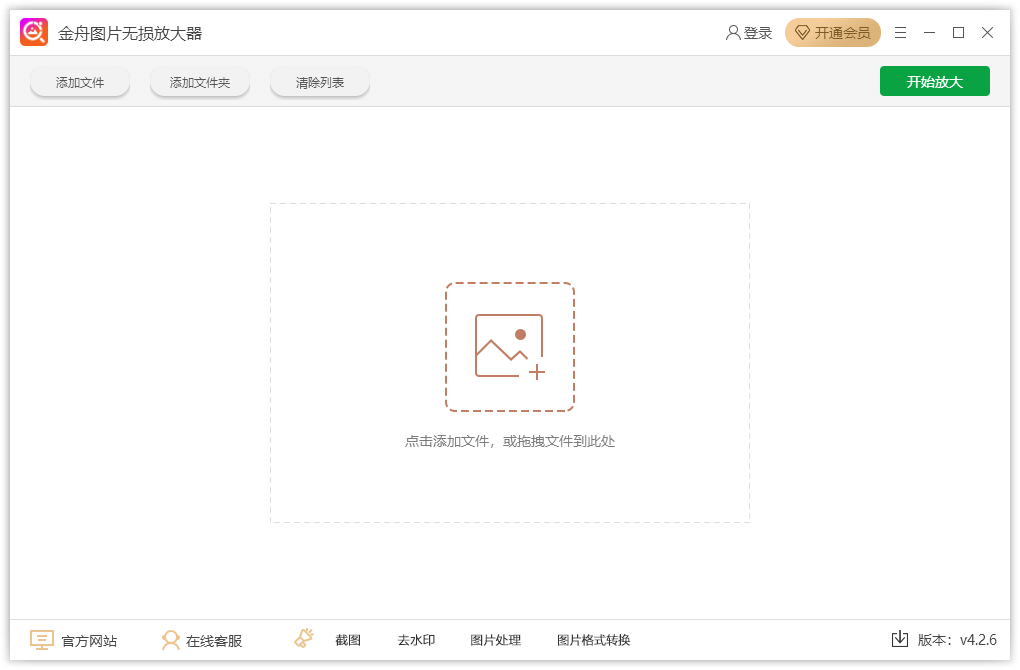Image resolution: width=1020 pixels, height=670 pixels.
Task: Open the 开通会员 membership button
Action: [832, 33]
